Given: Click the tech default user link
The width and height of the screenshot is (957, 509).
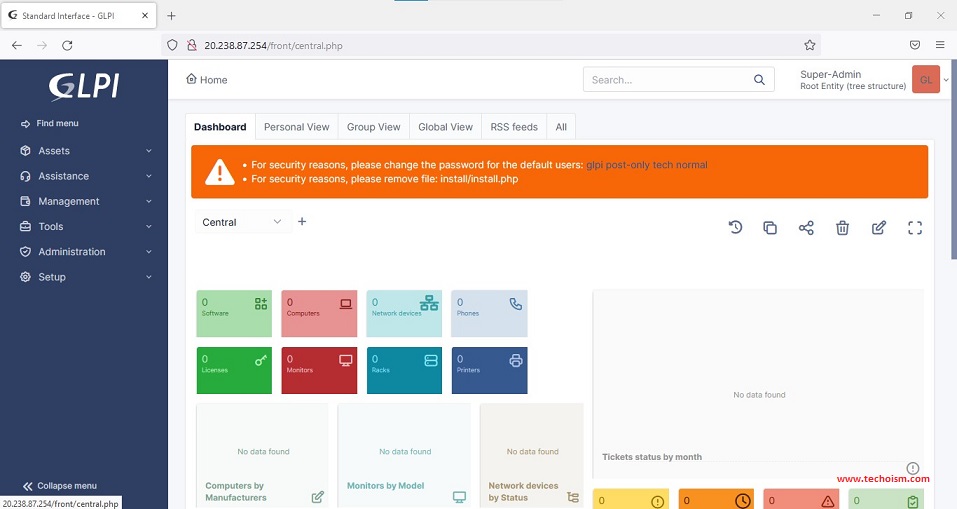Looking at the screenshot, I should (663, 165).
